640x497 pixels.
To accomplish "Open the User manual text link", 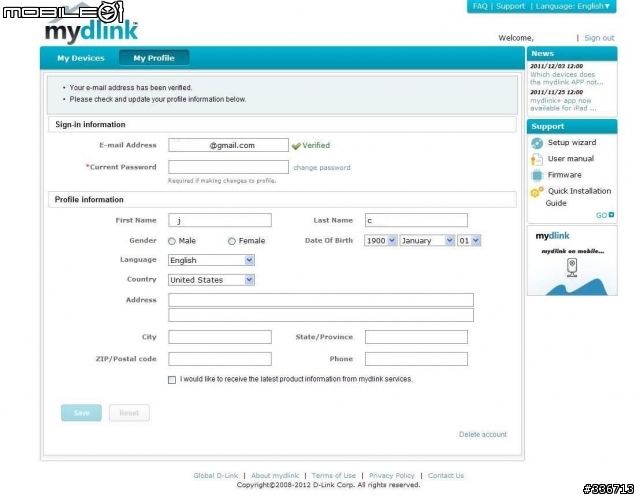I will 571,159.
